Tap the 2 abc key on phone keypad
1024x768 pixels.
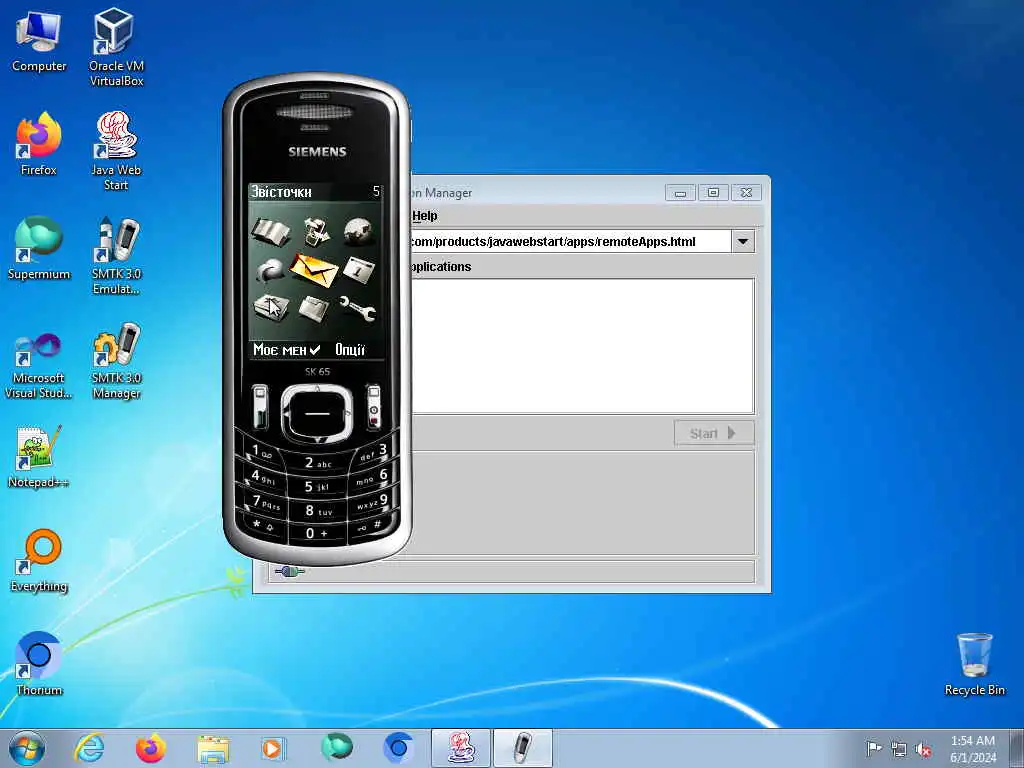317,463
